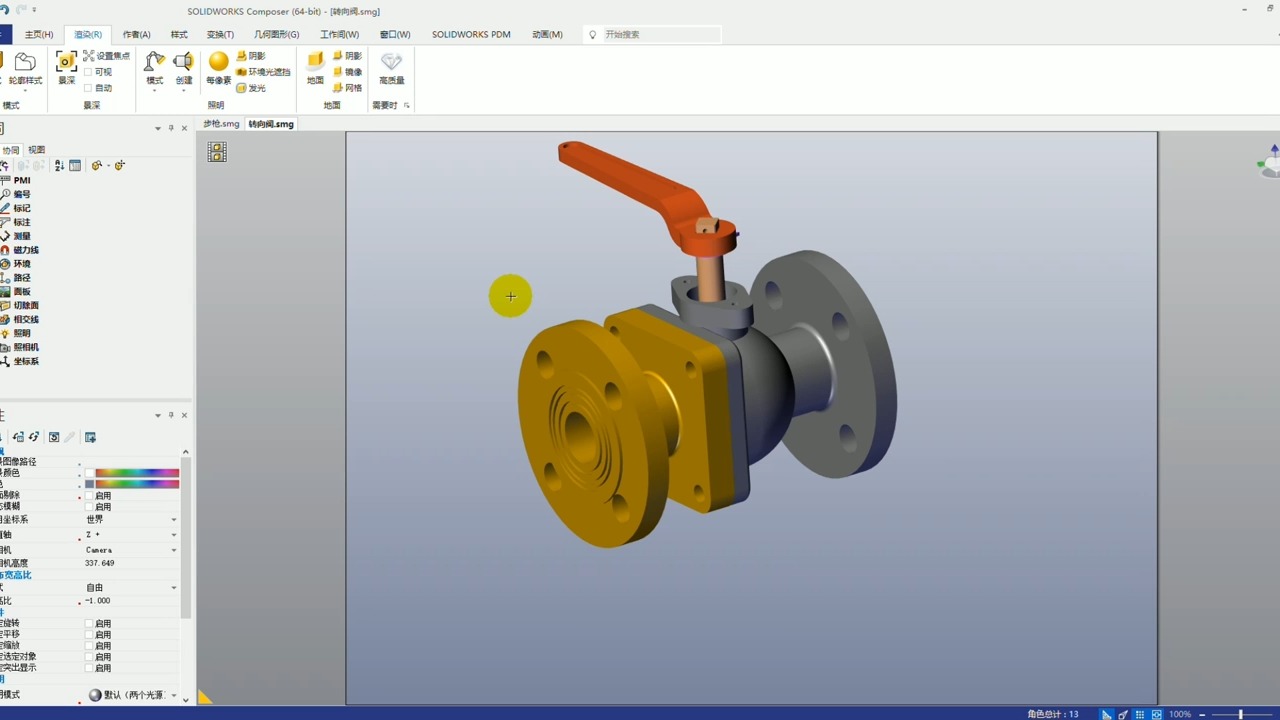Enable the 自动 auto focus checkbox
This screenshot has height=720, width=1280.
coord(88,88)
